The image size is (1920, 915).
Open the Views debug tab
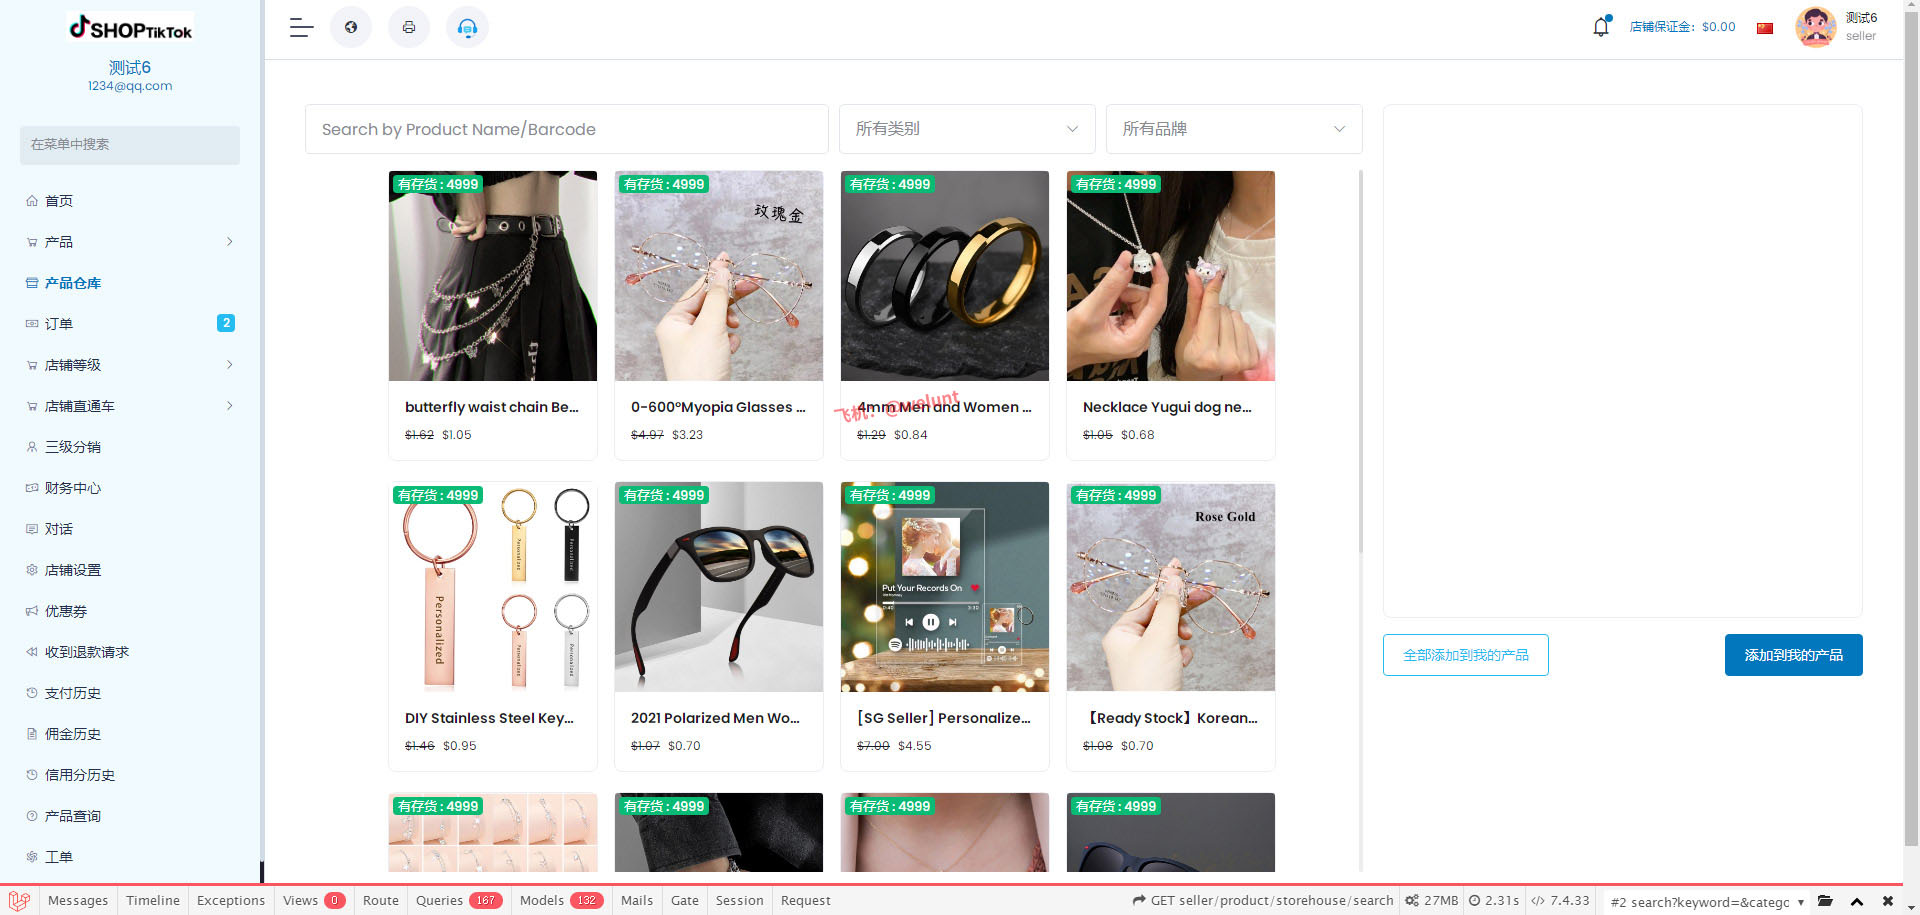pos(314,901)
